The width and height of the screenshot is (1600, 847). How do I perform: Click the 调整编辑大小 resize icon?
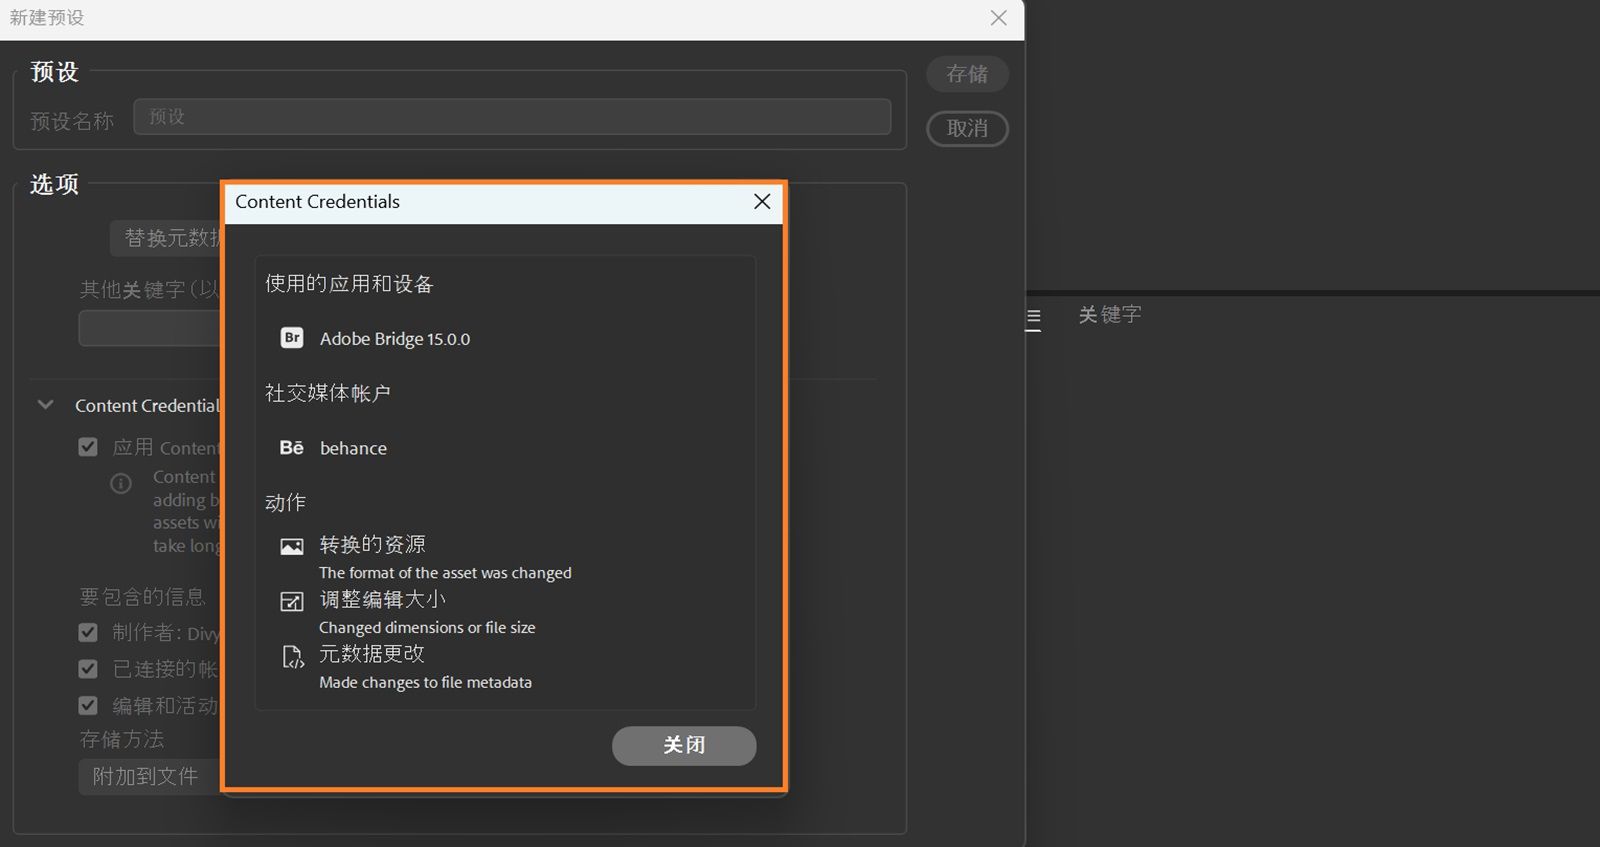[x=292, y=601]
